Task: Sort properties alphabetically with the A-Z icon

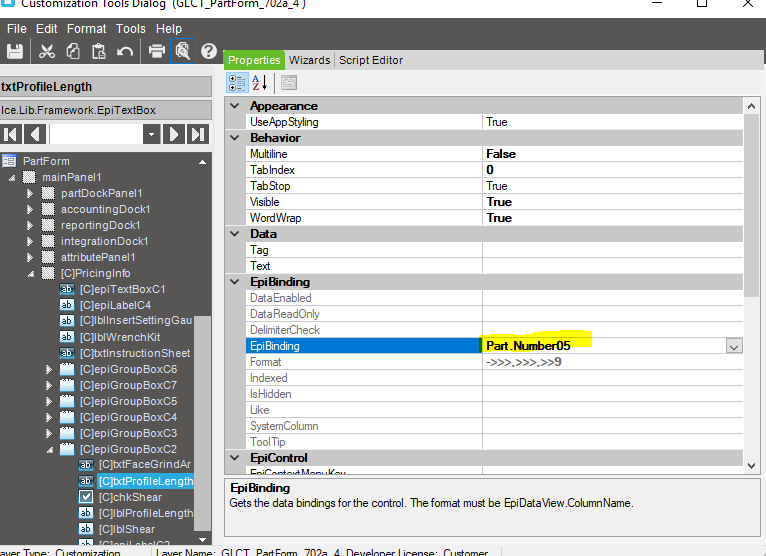Action: coord(259,83)
